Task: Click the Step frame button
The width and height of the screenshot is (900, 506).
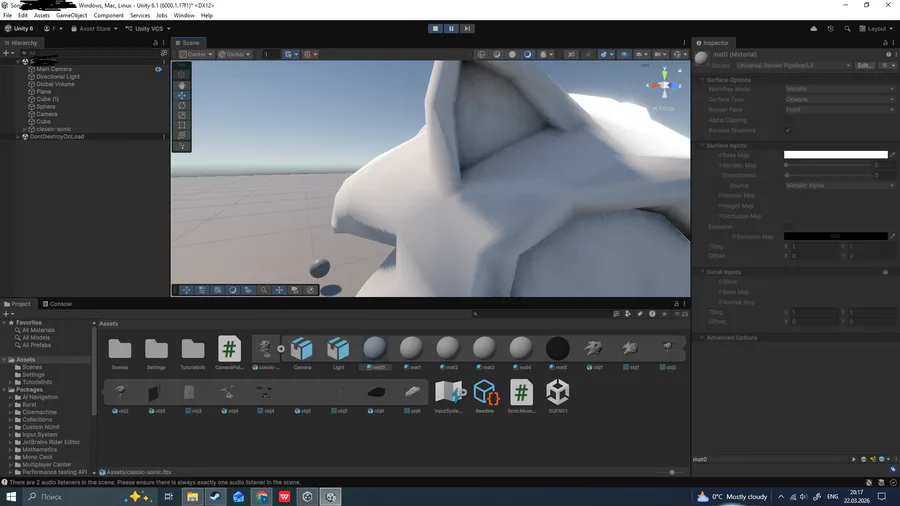Action: click(467, 28)
